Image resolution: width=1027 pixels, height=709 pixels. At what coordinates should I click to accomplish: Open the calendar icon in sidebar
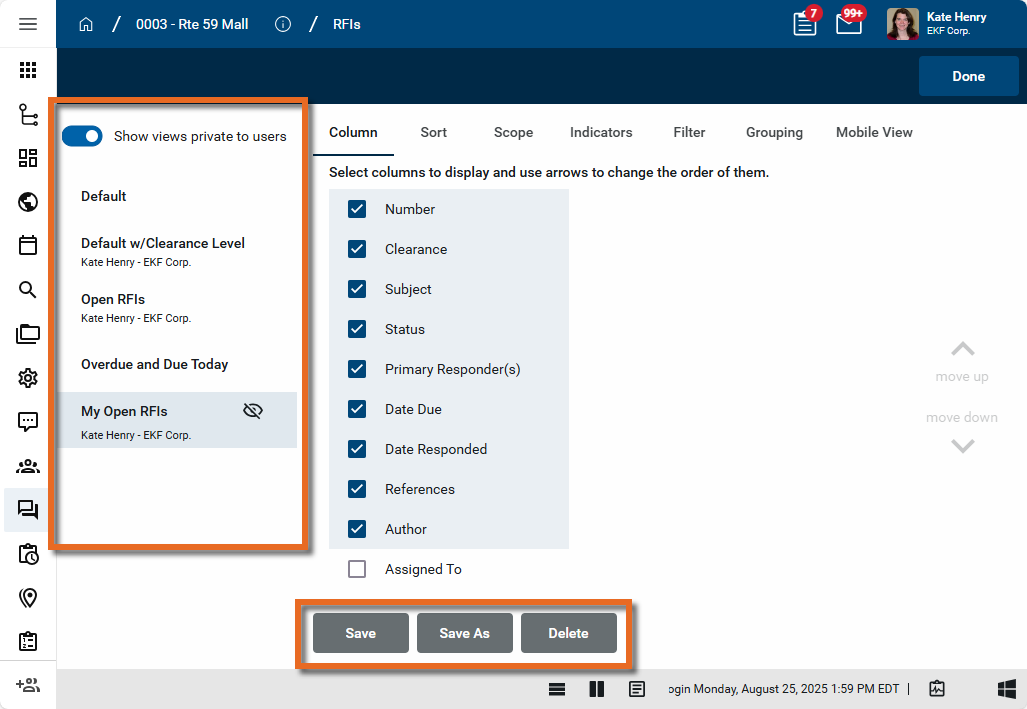pyautogui.click(x=28, y=246)
